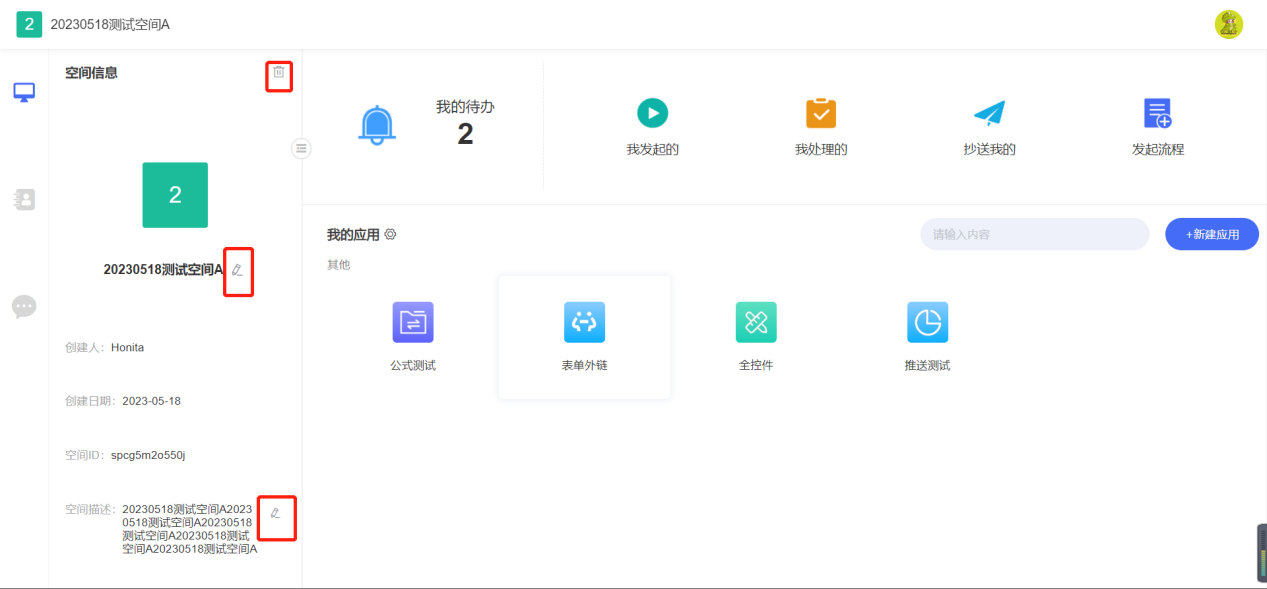Open 我发起的 play icon
1267x589 pixels.
pos(652,113)
